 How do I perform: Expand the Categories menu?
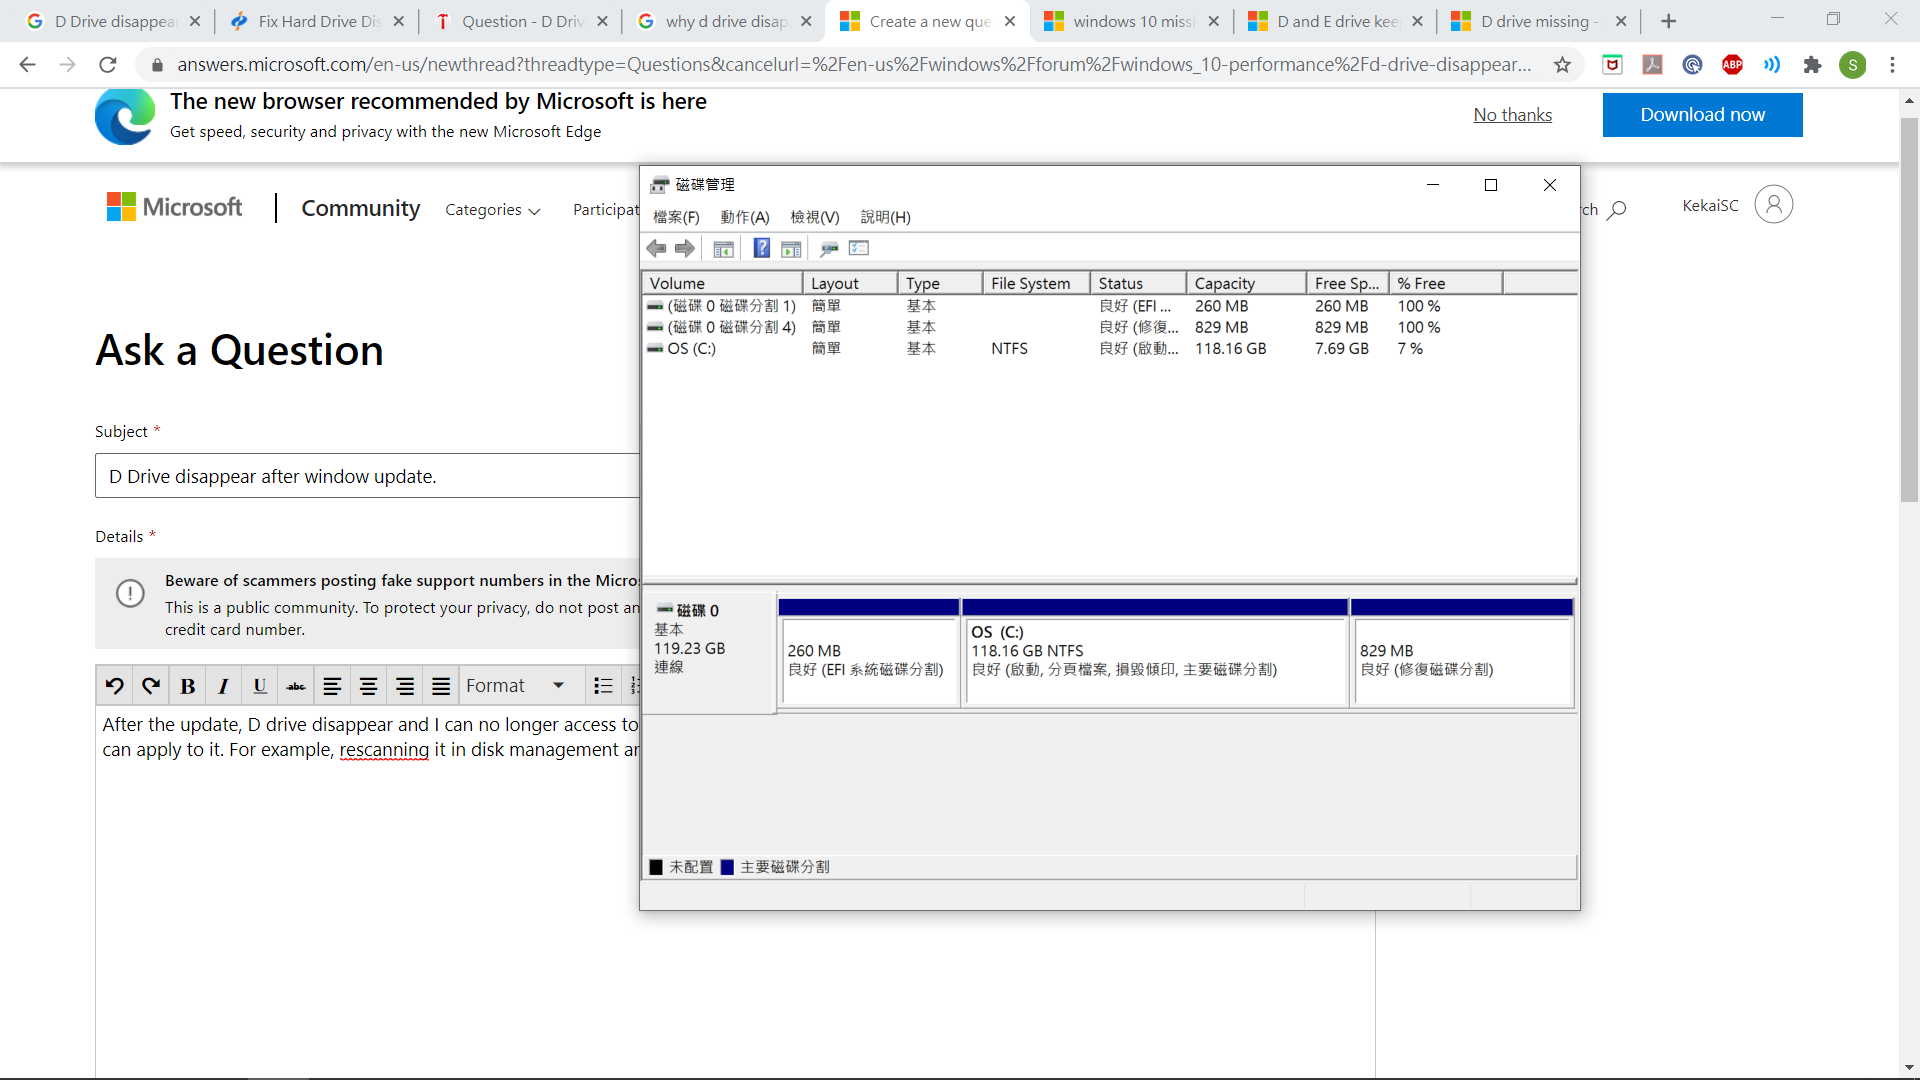click(492, 210)
